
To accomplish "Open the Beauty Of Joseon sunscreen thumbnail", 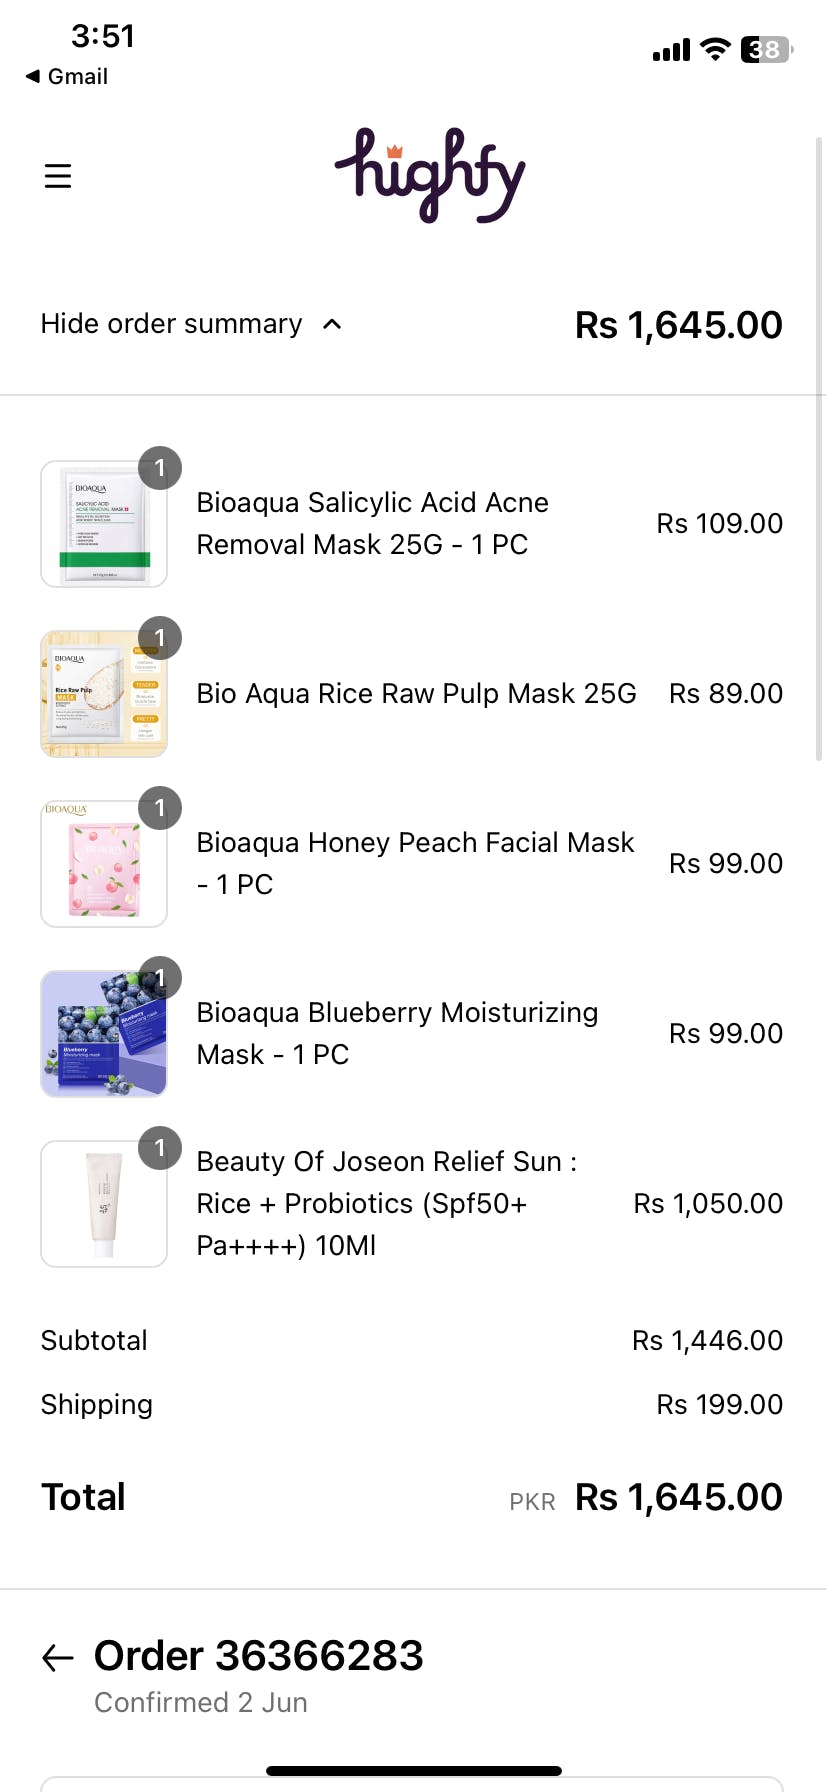I will click(104, 1204).
